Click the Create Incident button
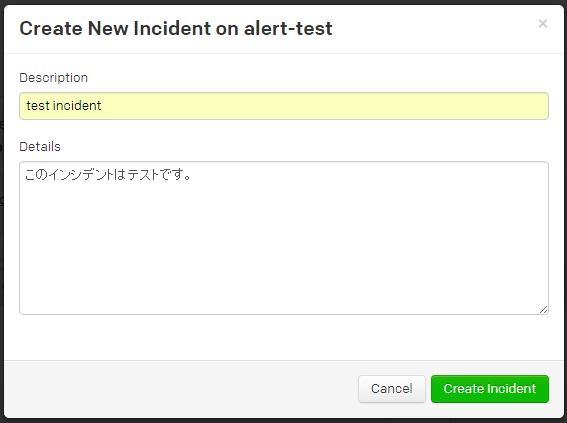Image resolution: width=567 pixels, height=423 pixels. 490,389
